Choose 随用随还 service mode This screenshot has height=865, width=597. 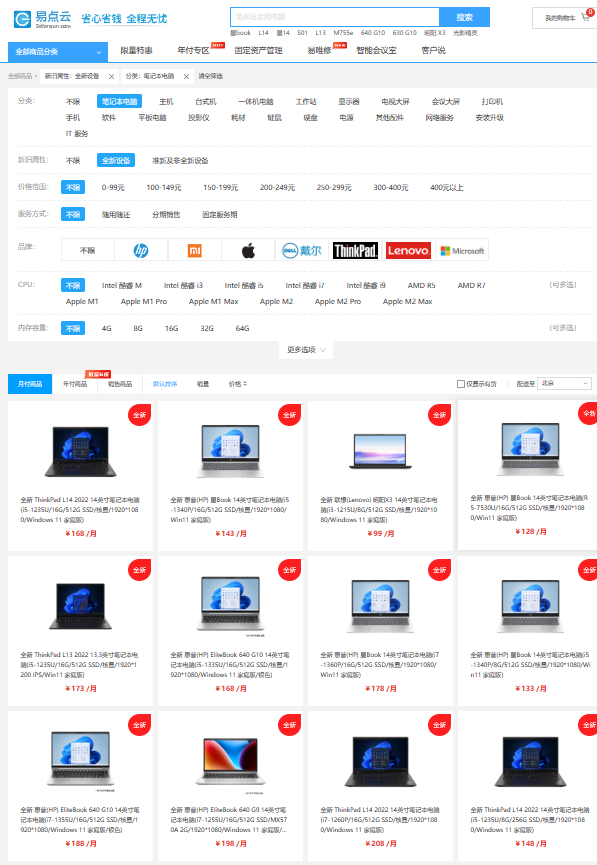tap(116, 215)
